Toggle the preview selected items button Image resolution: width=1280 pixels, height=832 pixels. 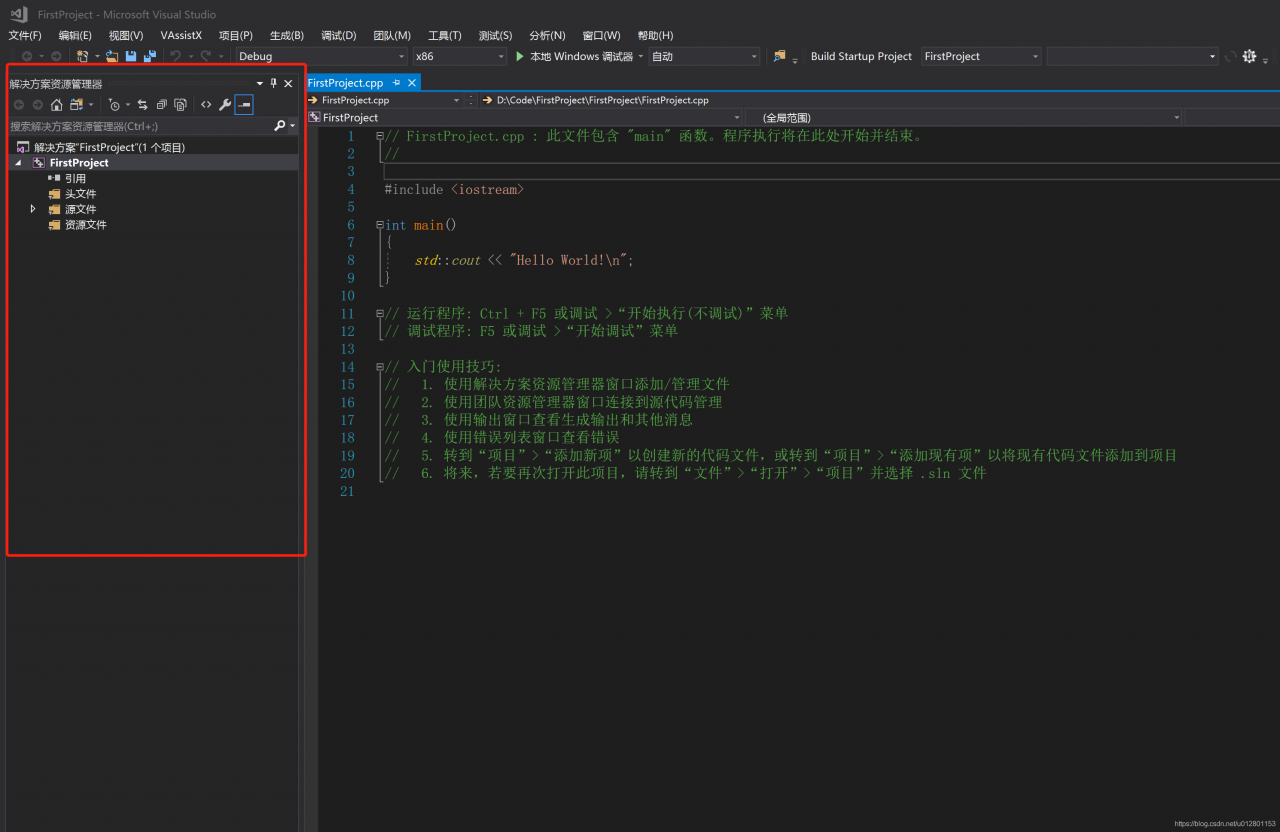pyautogui.click(x=244, y=105)
